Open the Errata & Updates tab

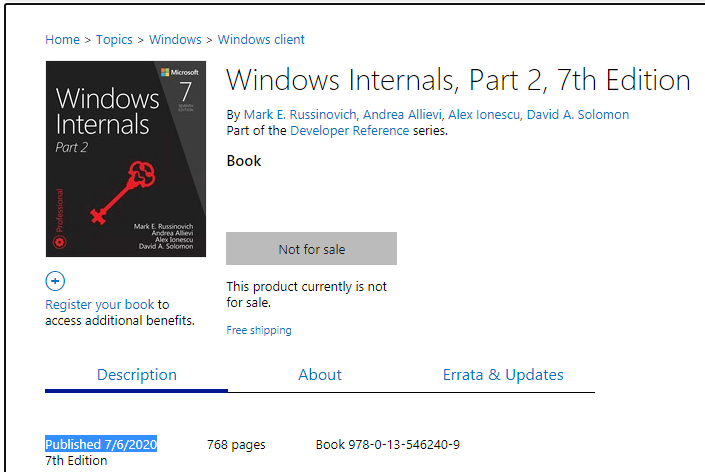[x=503, y=375]
